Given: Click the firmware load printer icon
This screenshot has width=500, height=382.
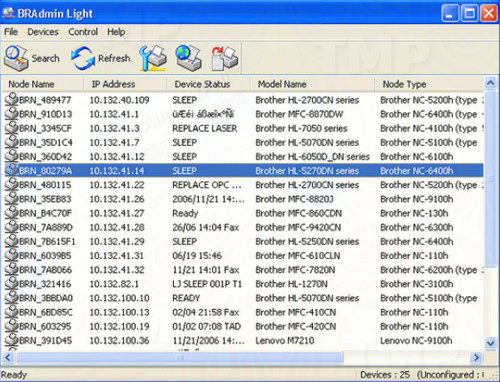Looking at the screenshot, I should point(224,58).
